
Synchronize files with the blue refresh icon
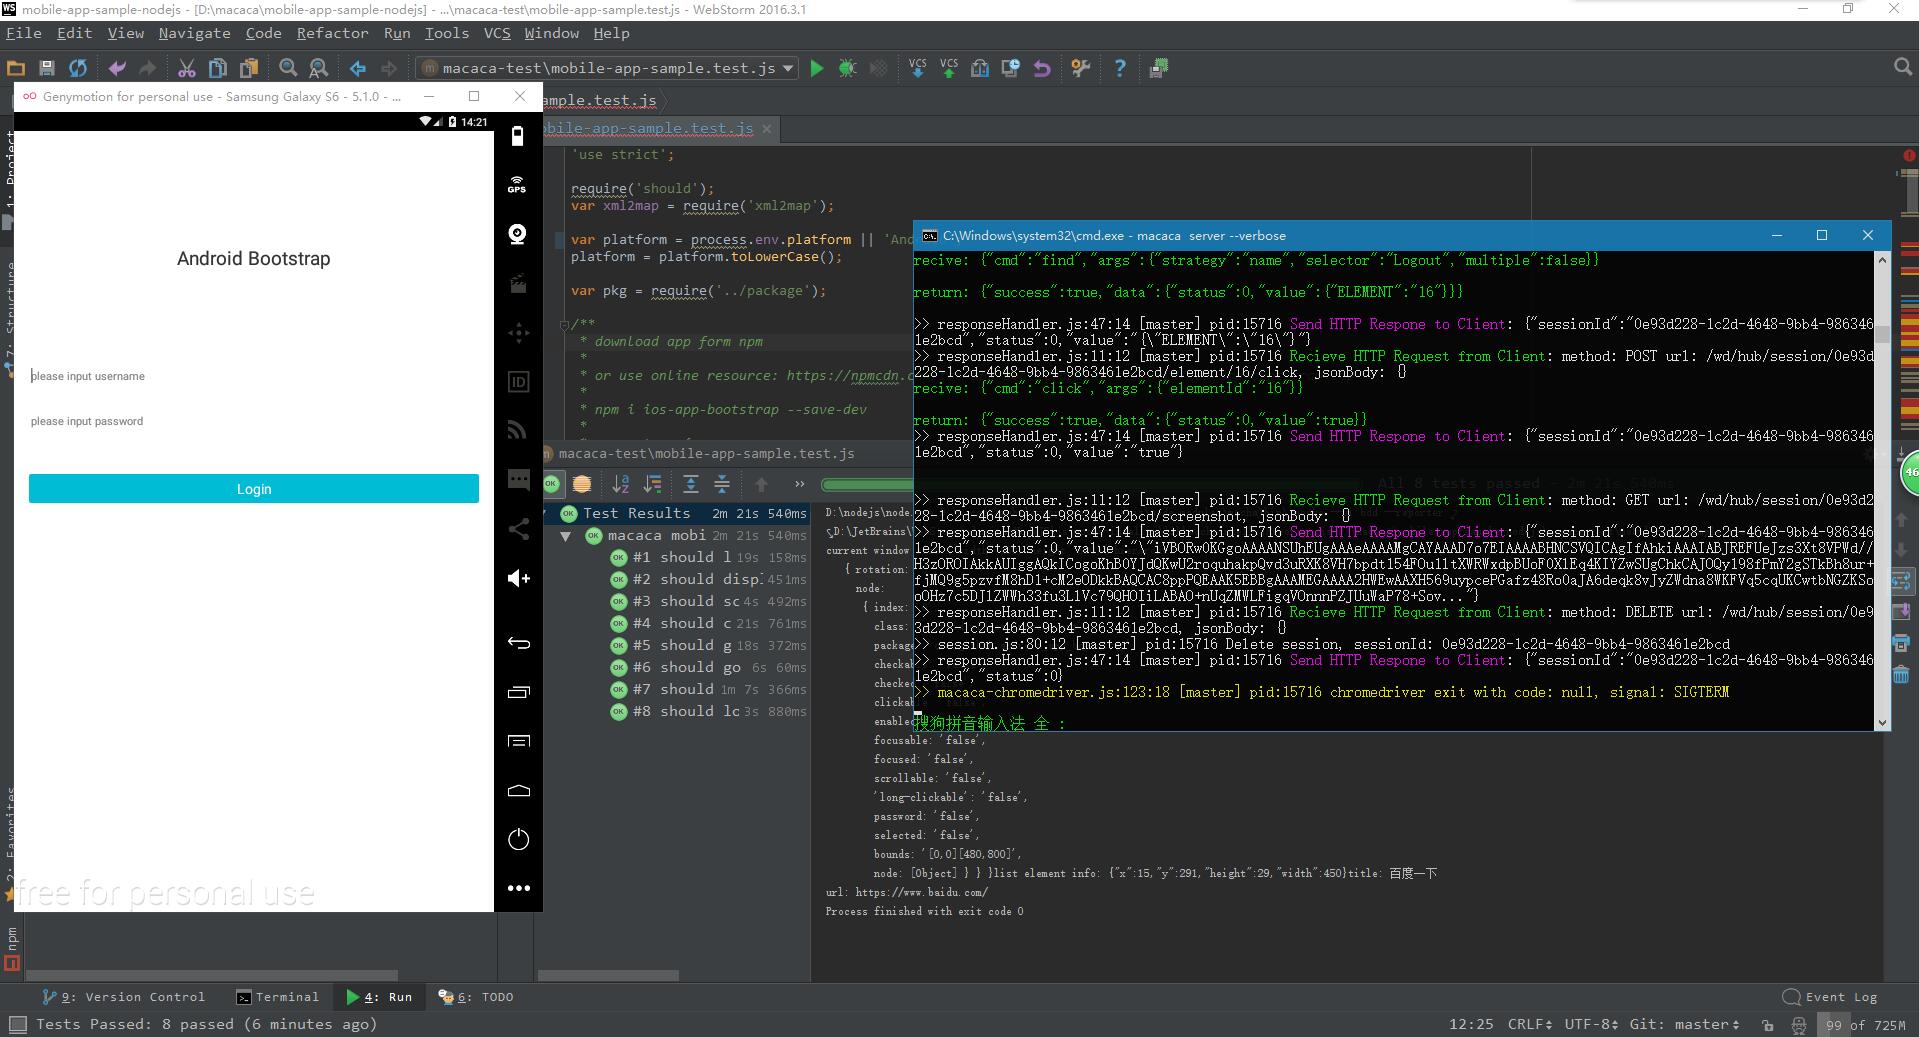[x=78, y=68]
